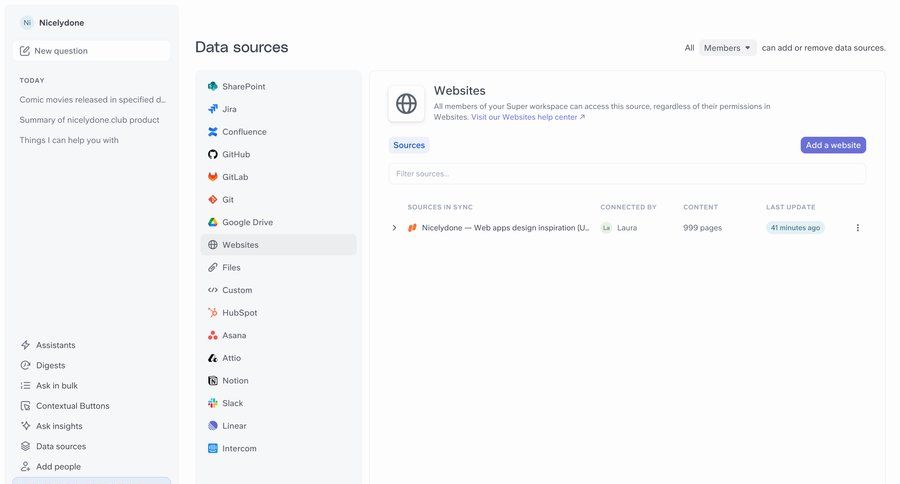Click the 'Sources in sync' column header
The width and height of the screenshot is (900, 484).
point(440,207)
